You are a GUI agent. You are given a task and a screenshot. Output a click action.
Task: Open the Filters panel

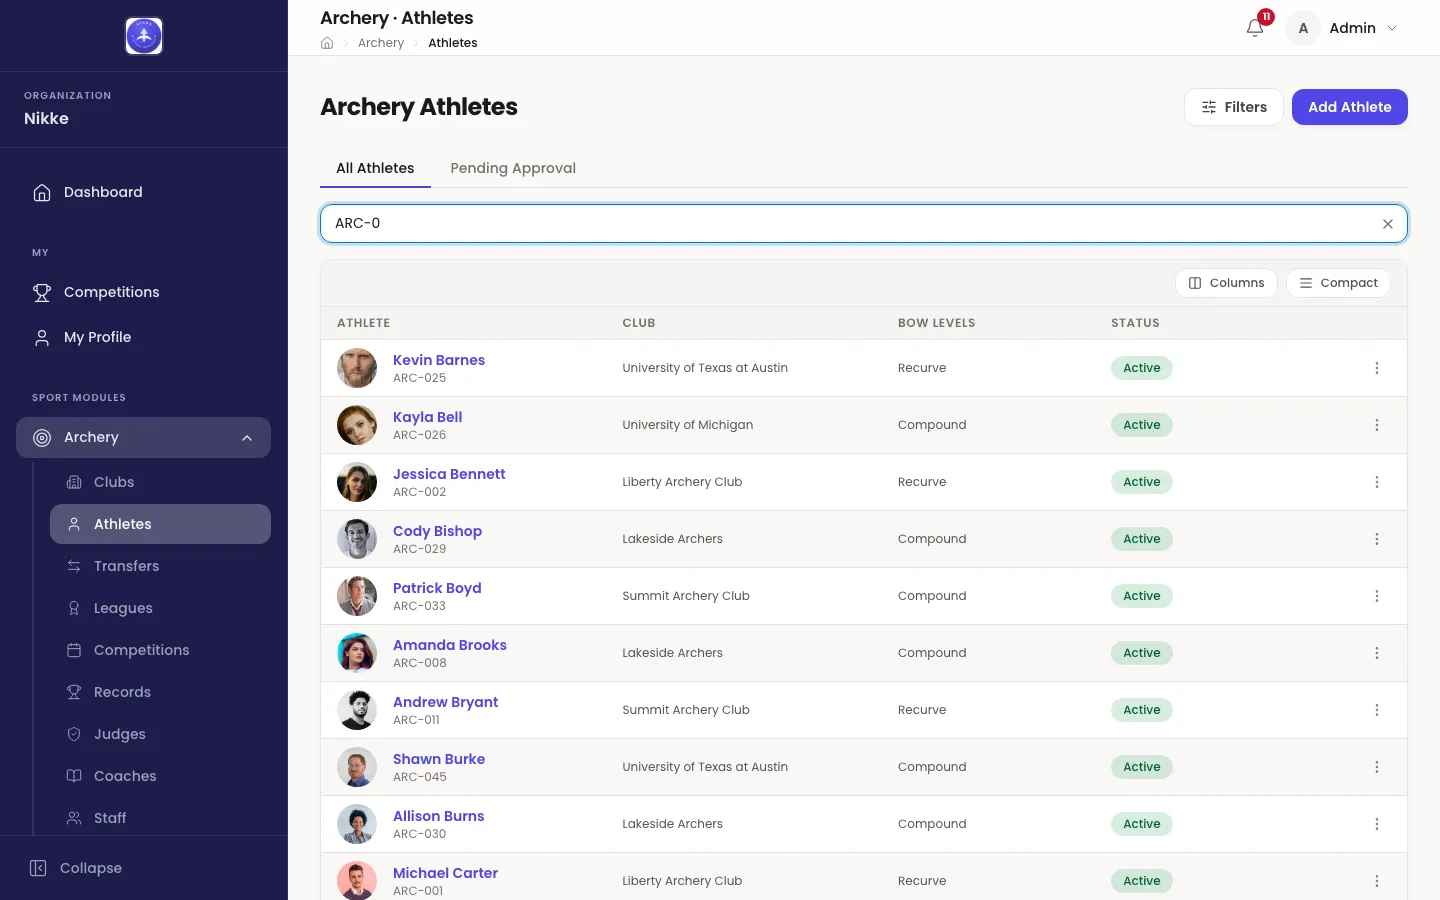point(1234,107)
